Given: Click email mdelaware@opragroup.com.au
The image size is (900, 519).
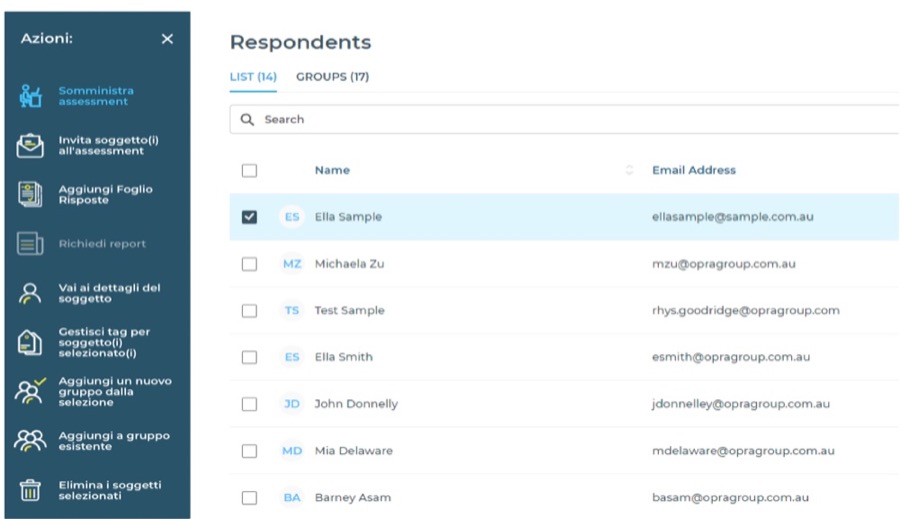Looking at the screenshot, I should click(743, 451).
